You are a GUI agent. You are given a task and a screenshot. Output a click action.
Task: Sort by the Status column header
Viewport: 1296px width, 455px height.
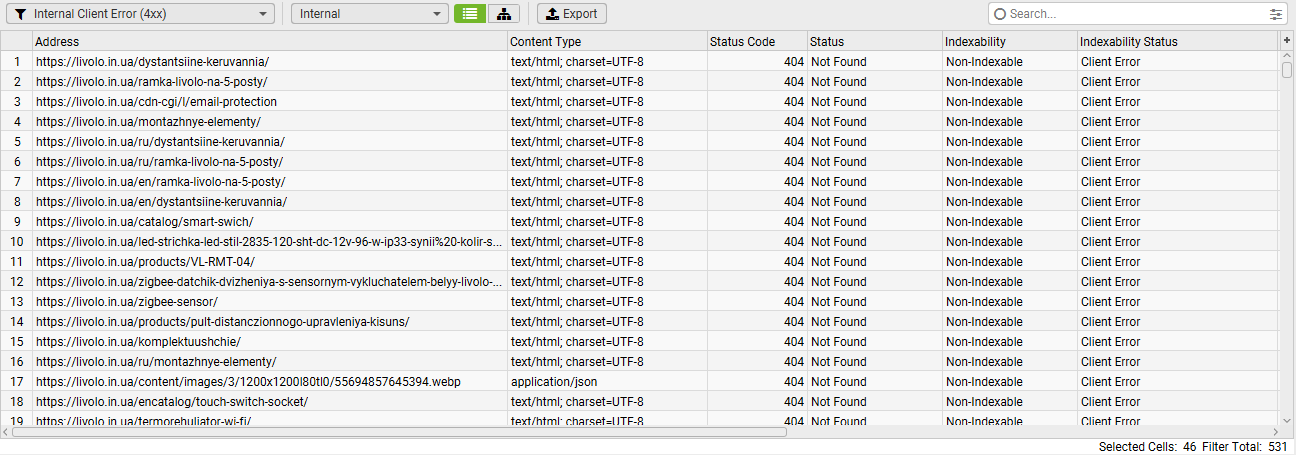coord(874,41)
